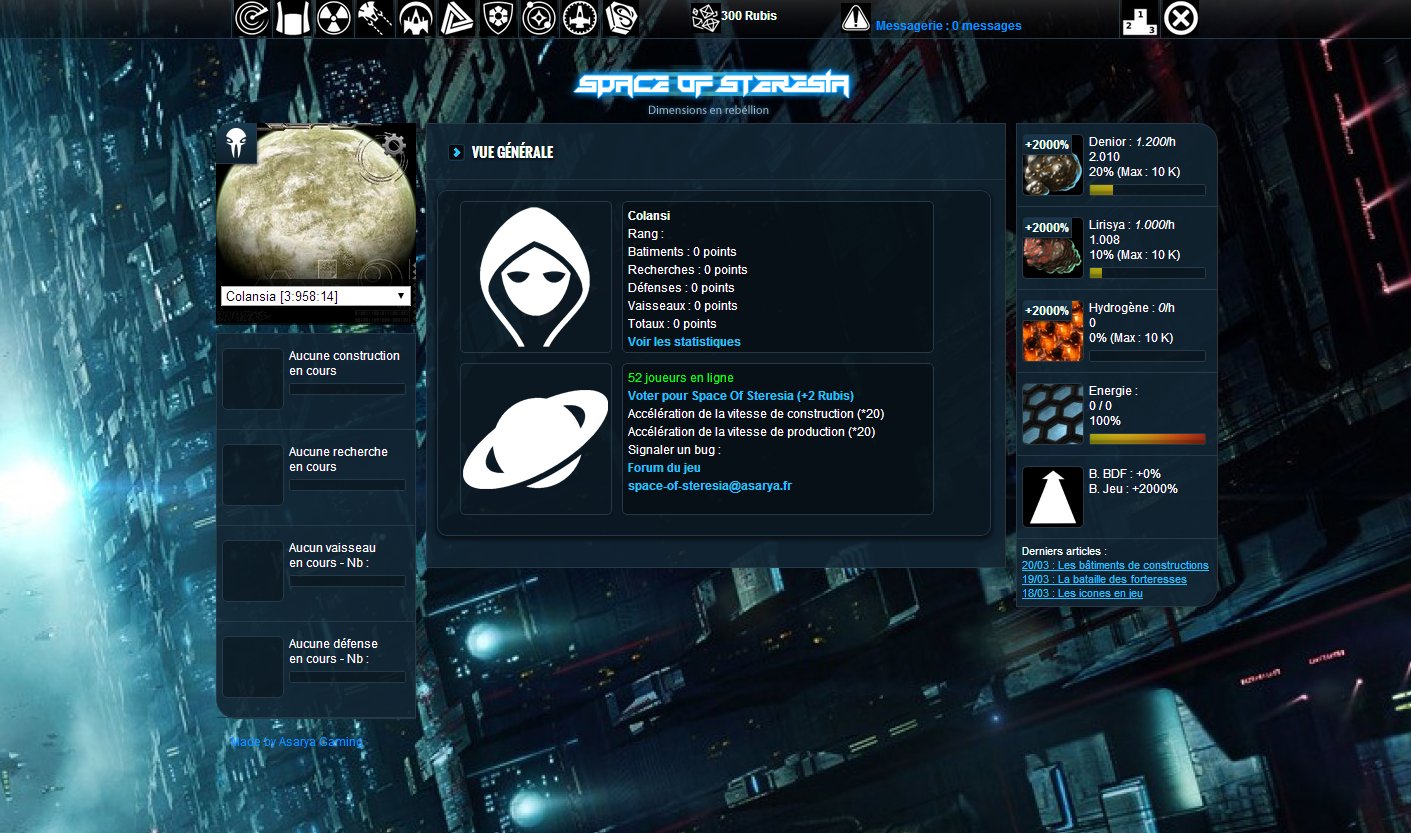This screenshot has height=833, width=1411.
Task: Click the Denior resource image
Action: click(x=1053, y=165)
